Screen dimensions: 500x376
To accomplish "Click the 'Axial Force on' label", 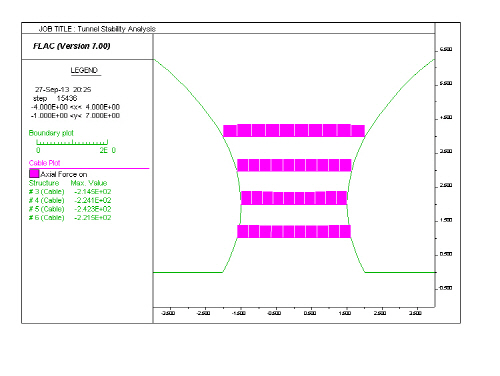I will point(64,174).
